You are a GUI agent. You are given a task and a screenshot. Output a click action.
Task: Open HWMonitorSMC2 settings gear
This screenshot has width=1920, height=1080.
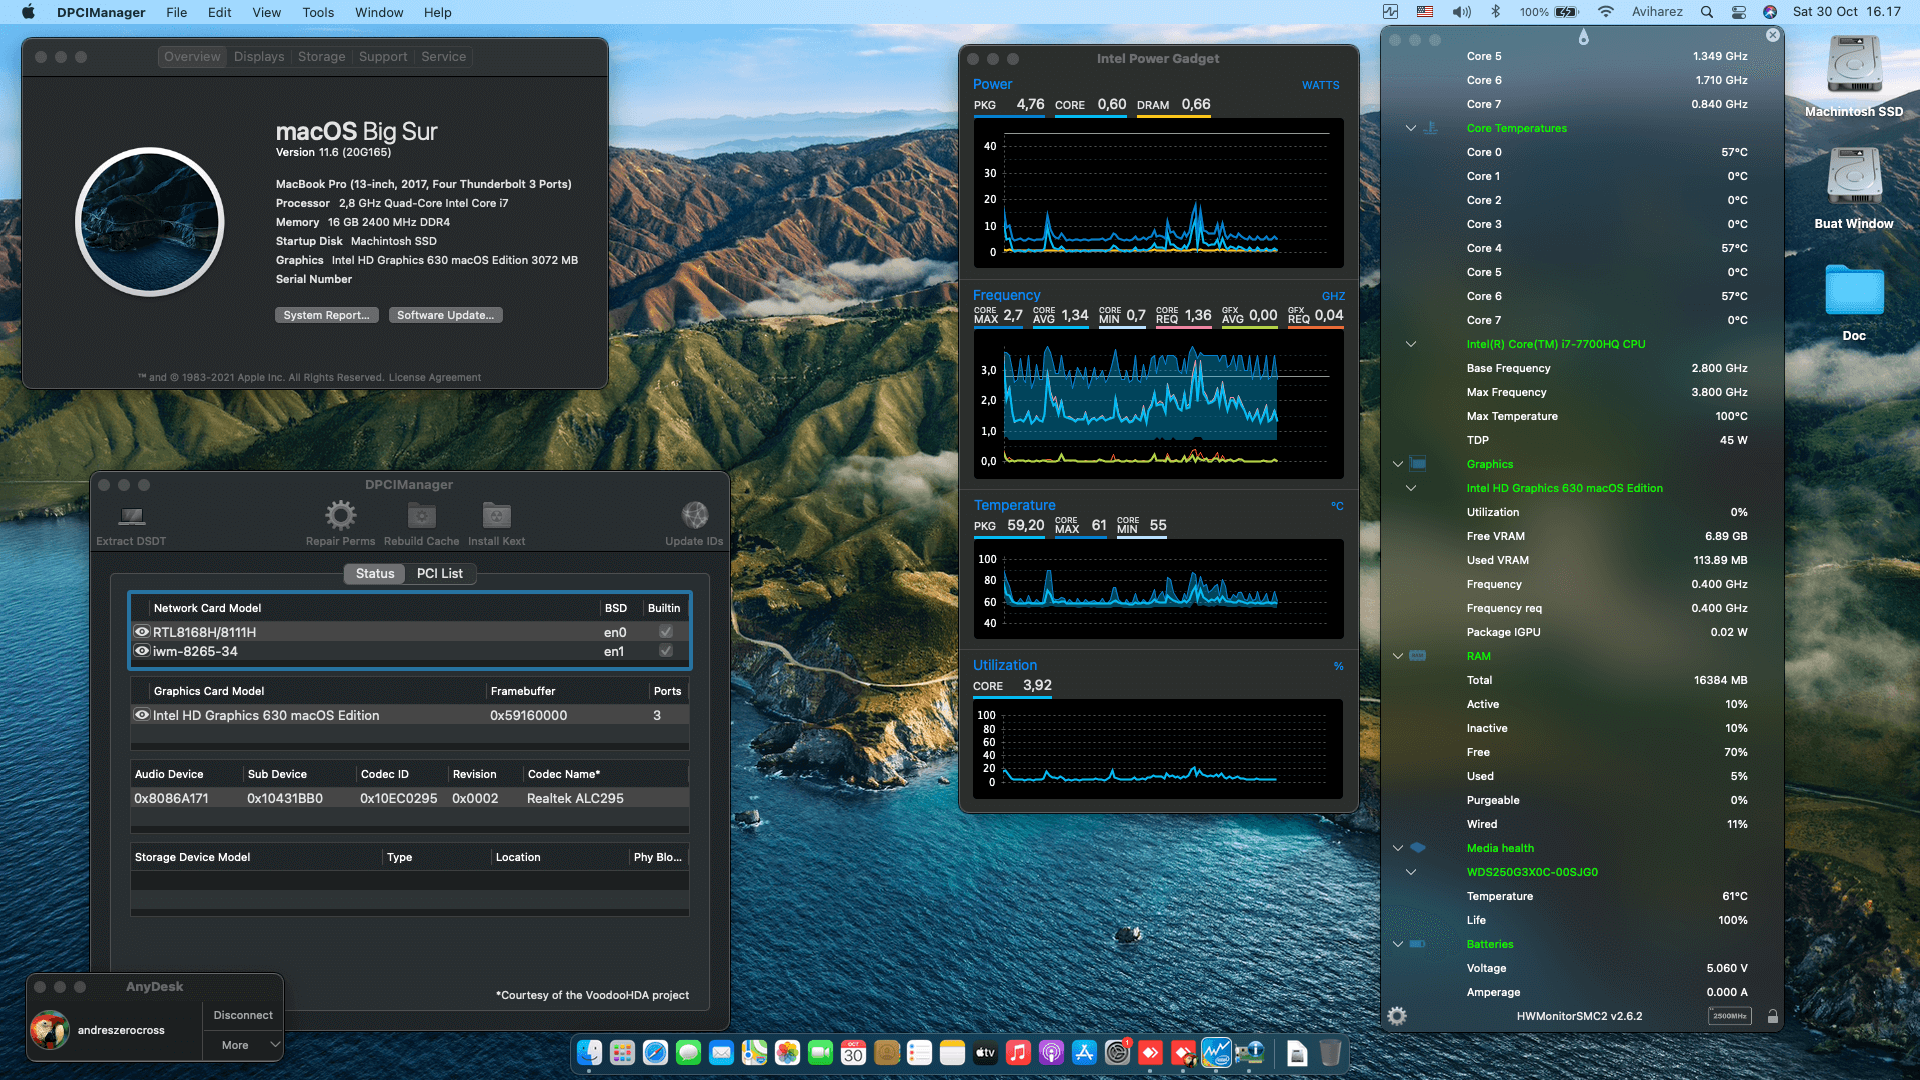[1397, 1016]
